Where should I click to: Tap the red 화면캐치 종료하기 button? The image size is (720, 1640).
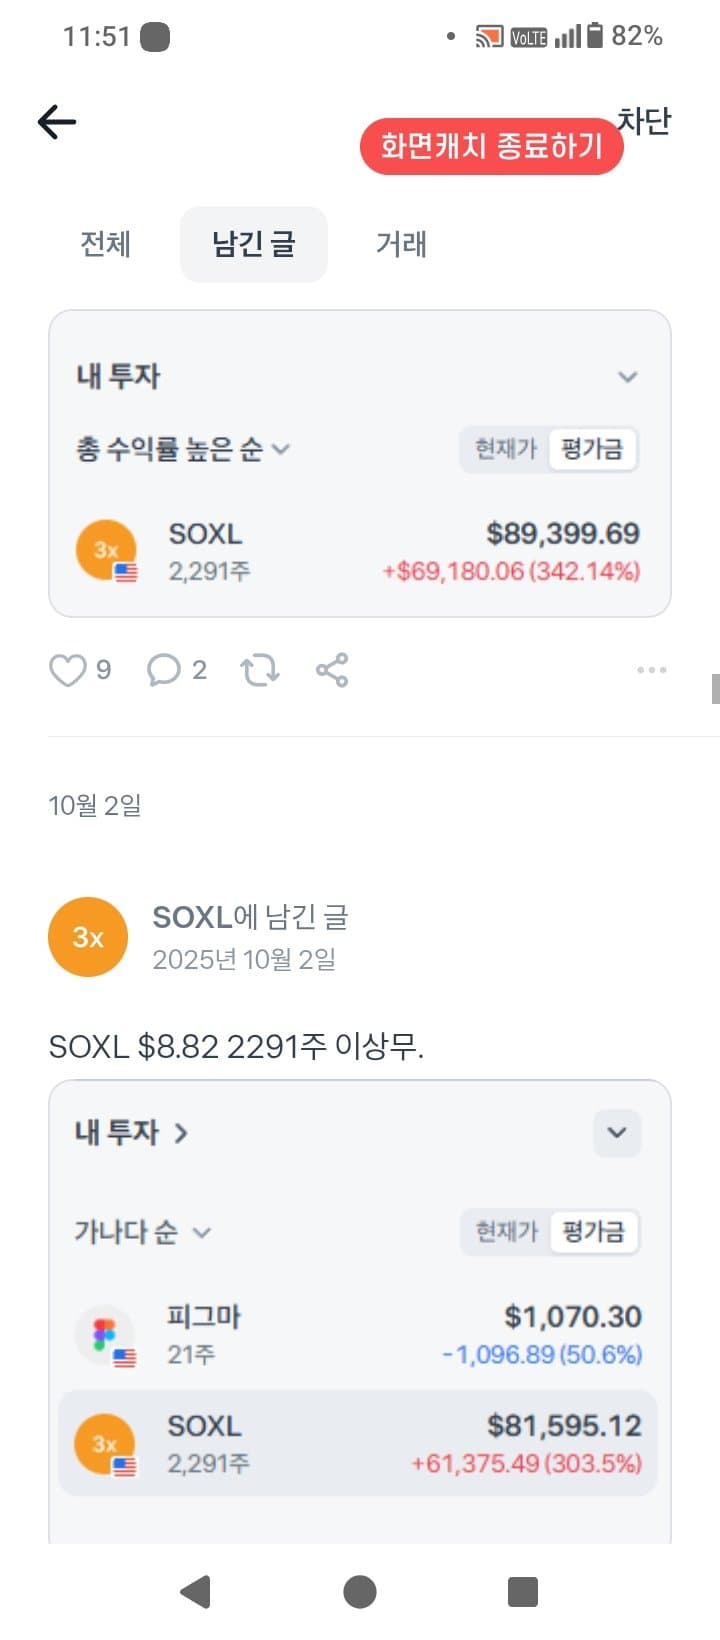click(x=491, y=147)
